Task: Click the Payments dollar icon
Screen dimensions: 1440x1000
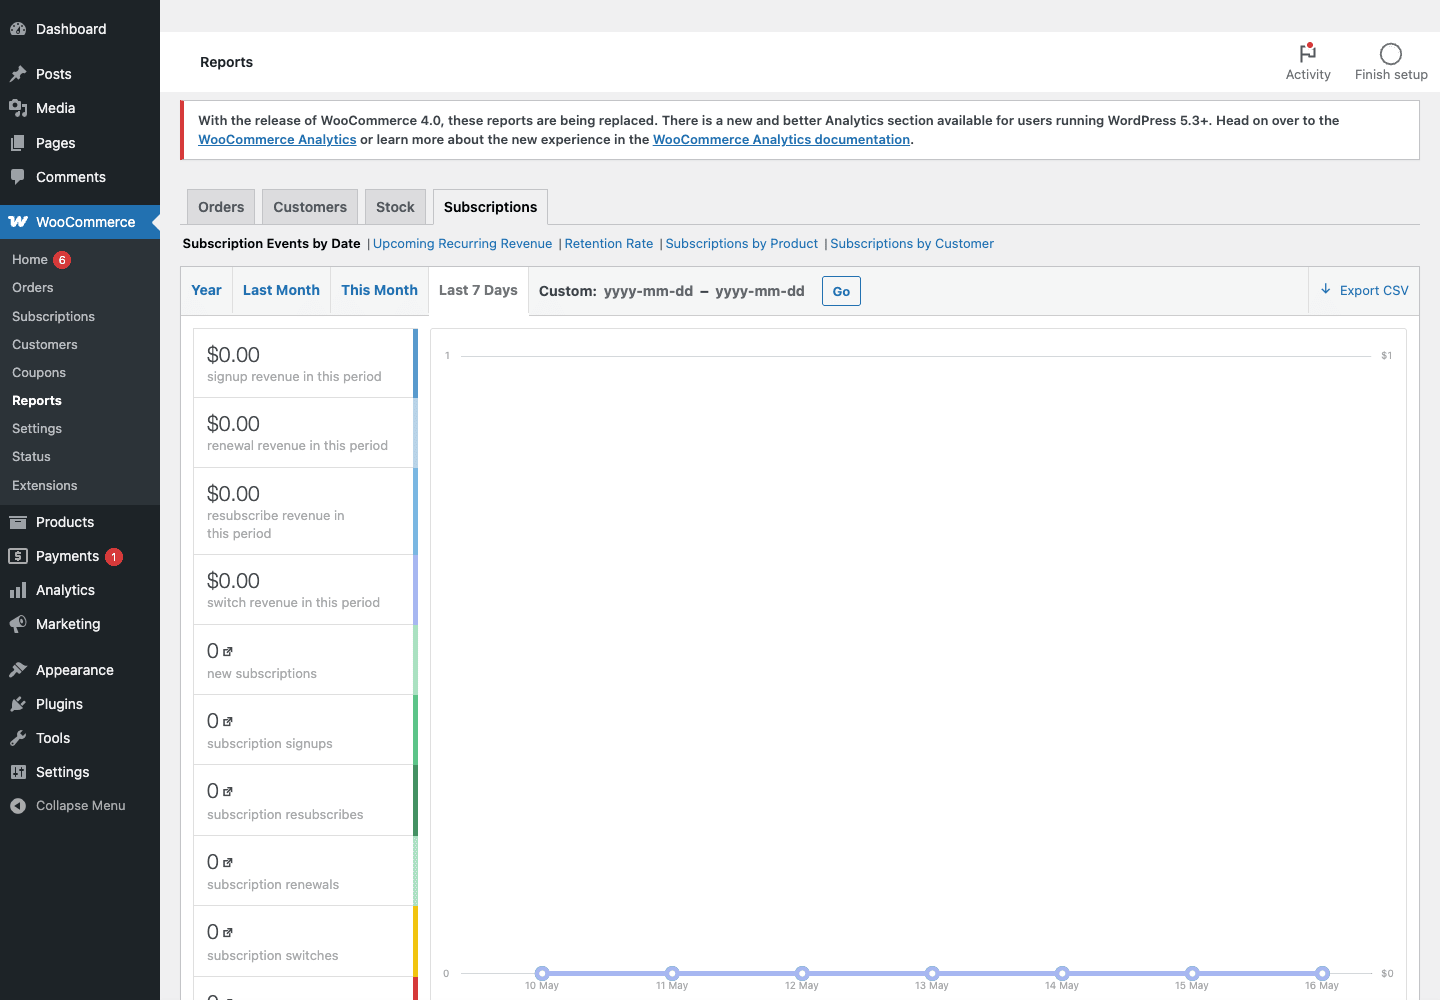Action: click(x=18, y=556)
